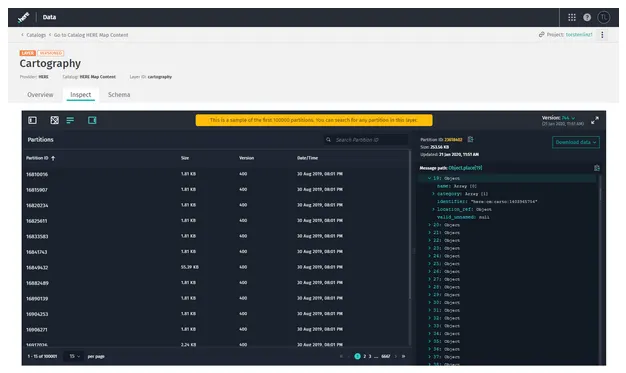
Task: Go to first page of partitions
Action: point(341,356)
